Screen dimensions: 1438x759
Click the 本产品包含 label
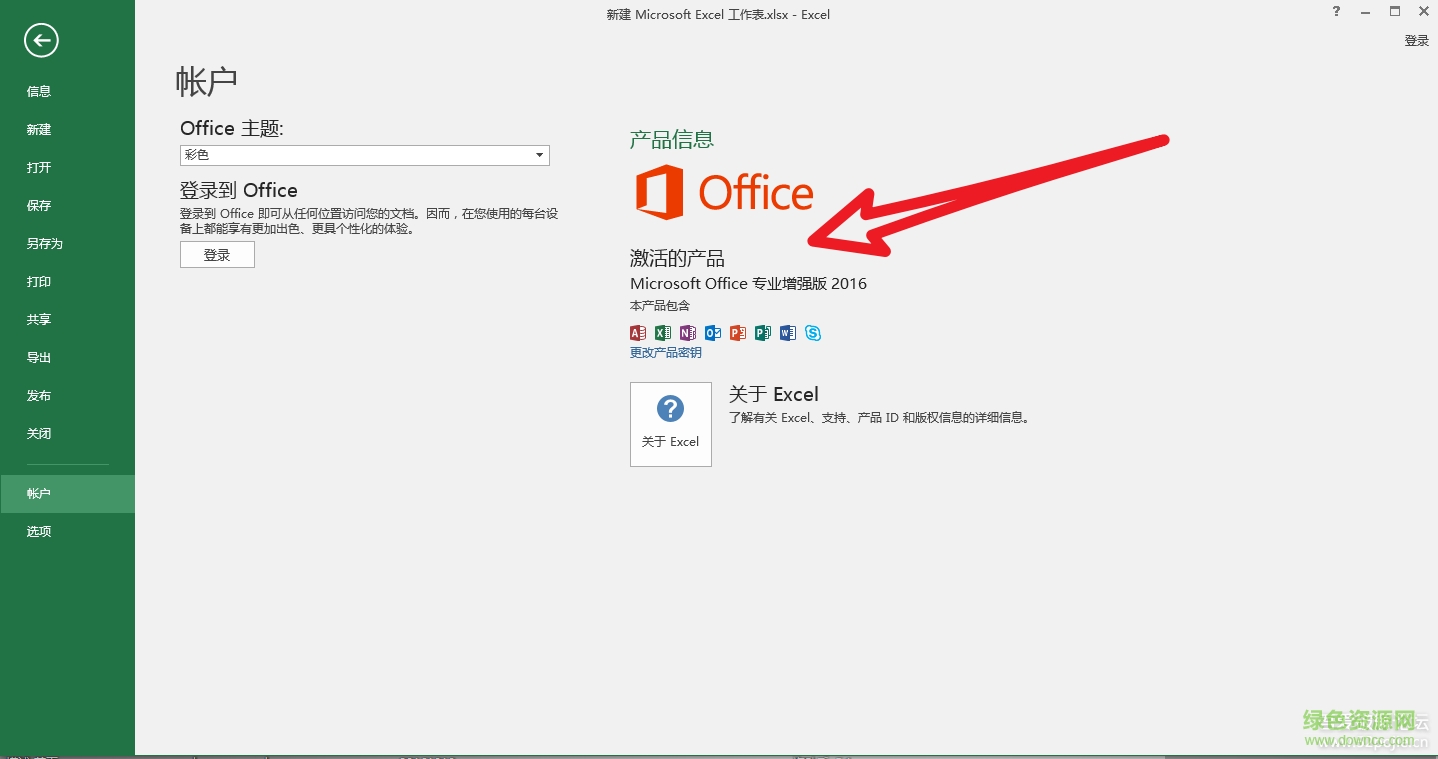(660, 306)
